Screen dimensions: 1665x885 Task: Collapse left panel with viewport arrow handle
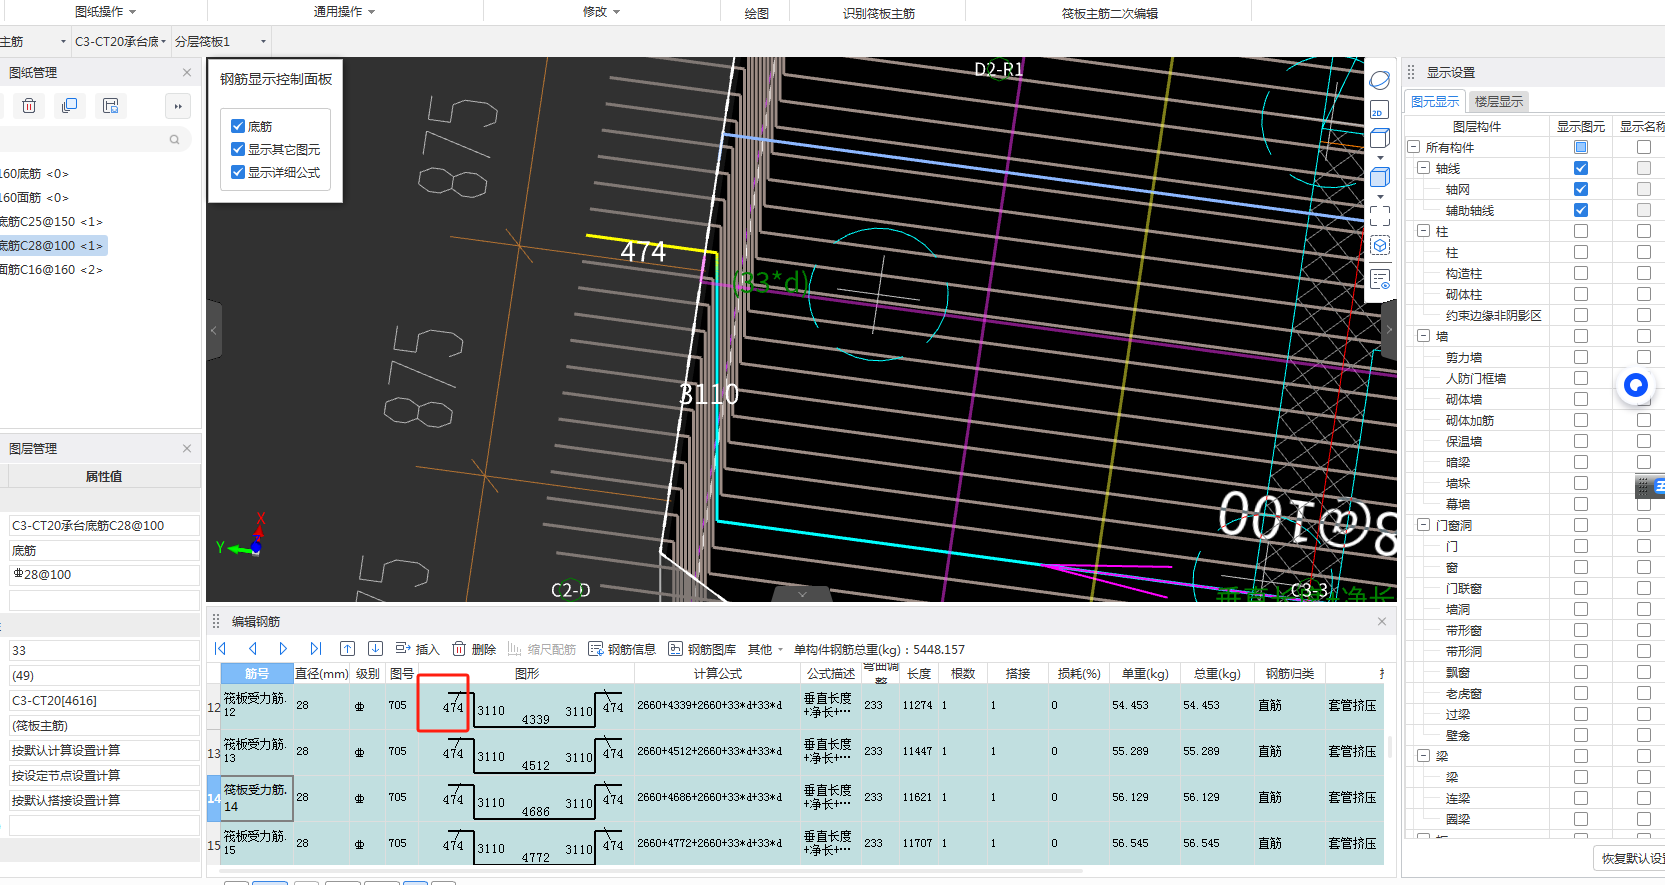[213, 330]
